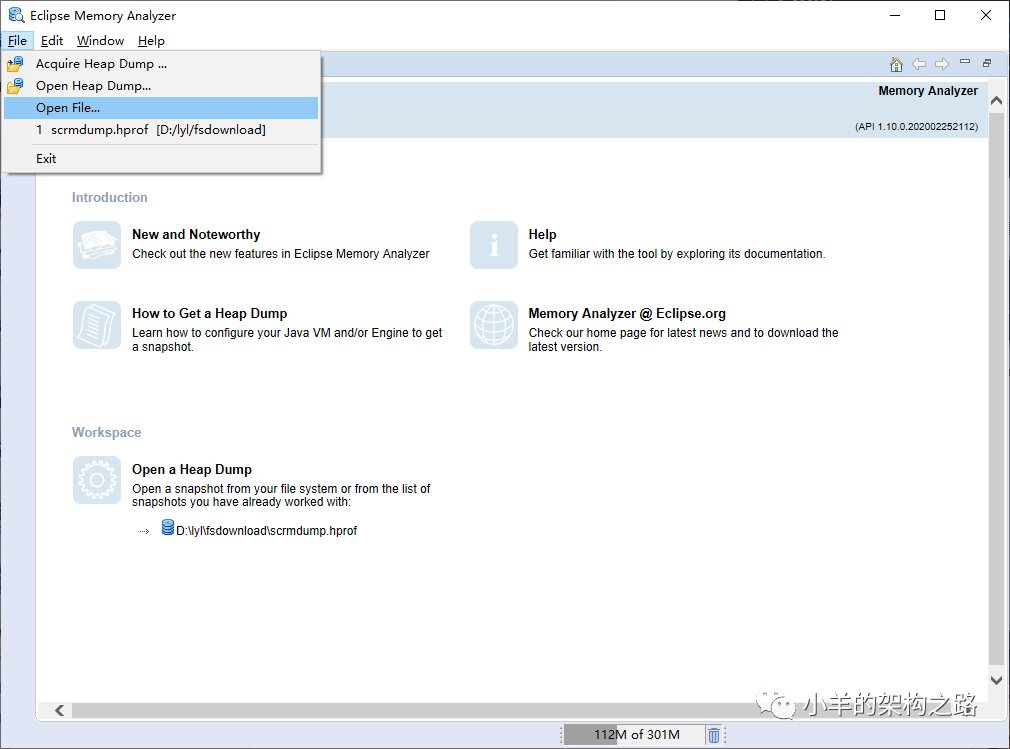The height and width of the screenshot is (749, 1010).
Task: Click the Open a Heap Dump gear icon
Action: pyautogui.click(x=97, y=480)
